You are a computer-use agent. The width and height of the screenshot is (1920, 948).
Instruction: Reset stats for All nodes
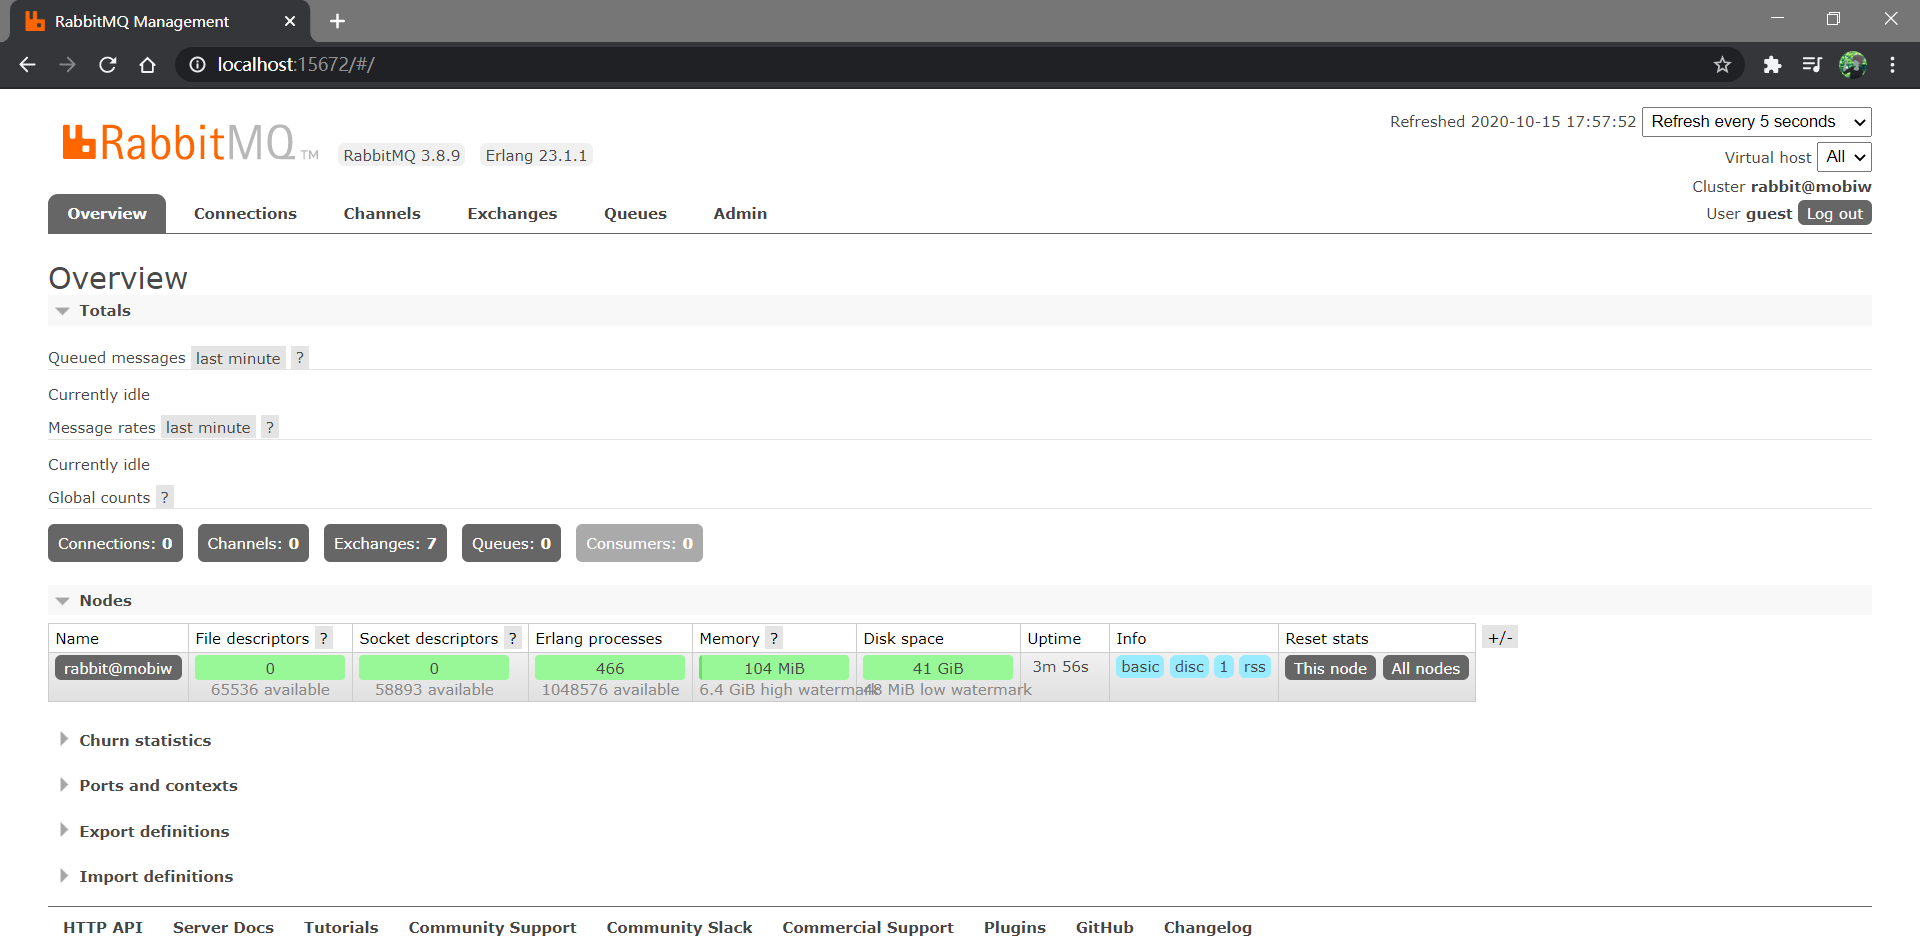click(x=1425, y=668)
